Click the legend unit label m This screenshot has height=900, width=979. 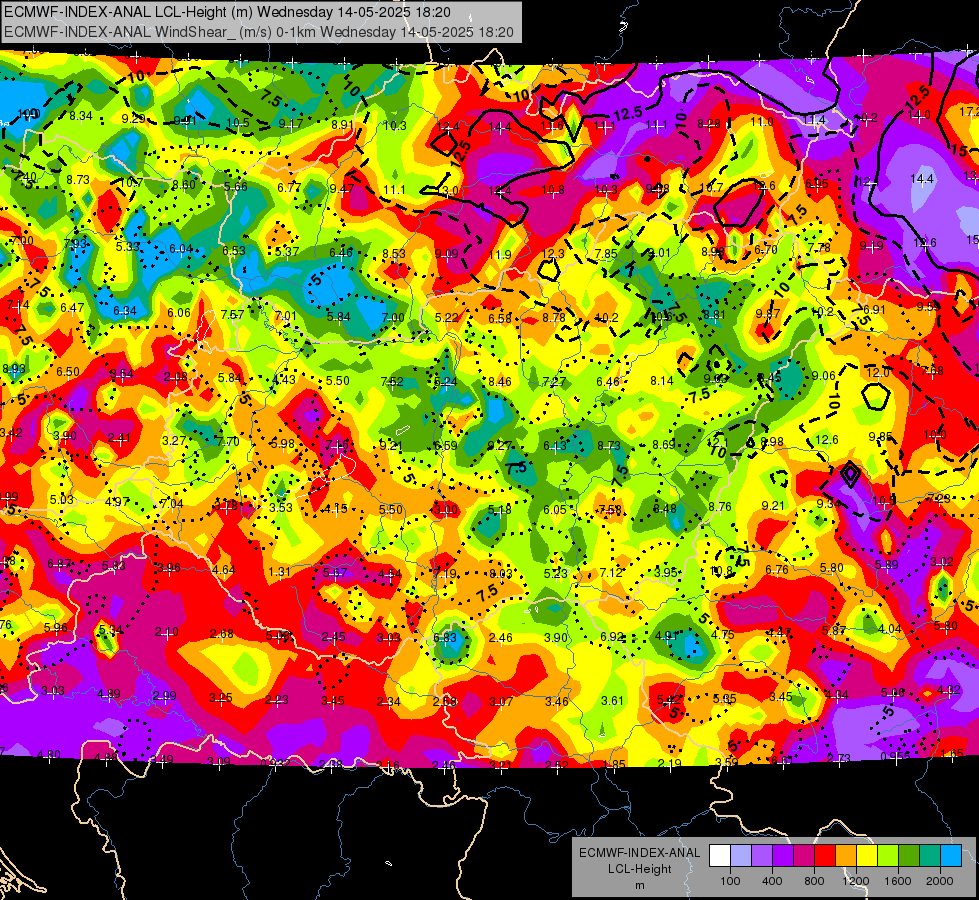(x=639, y=885)
